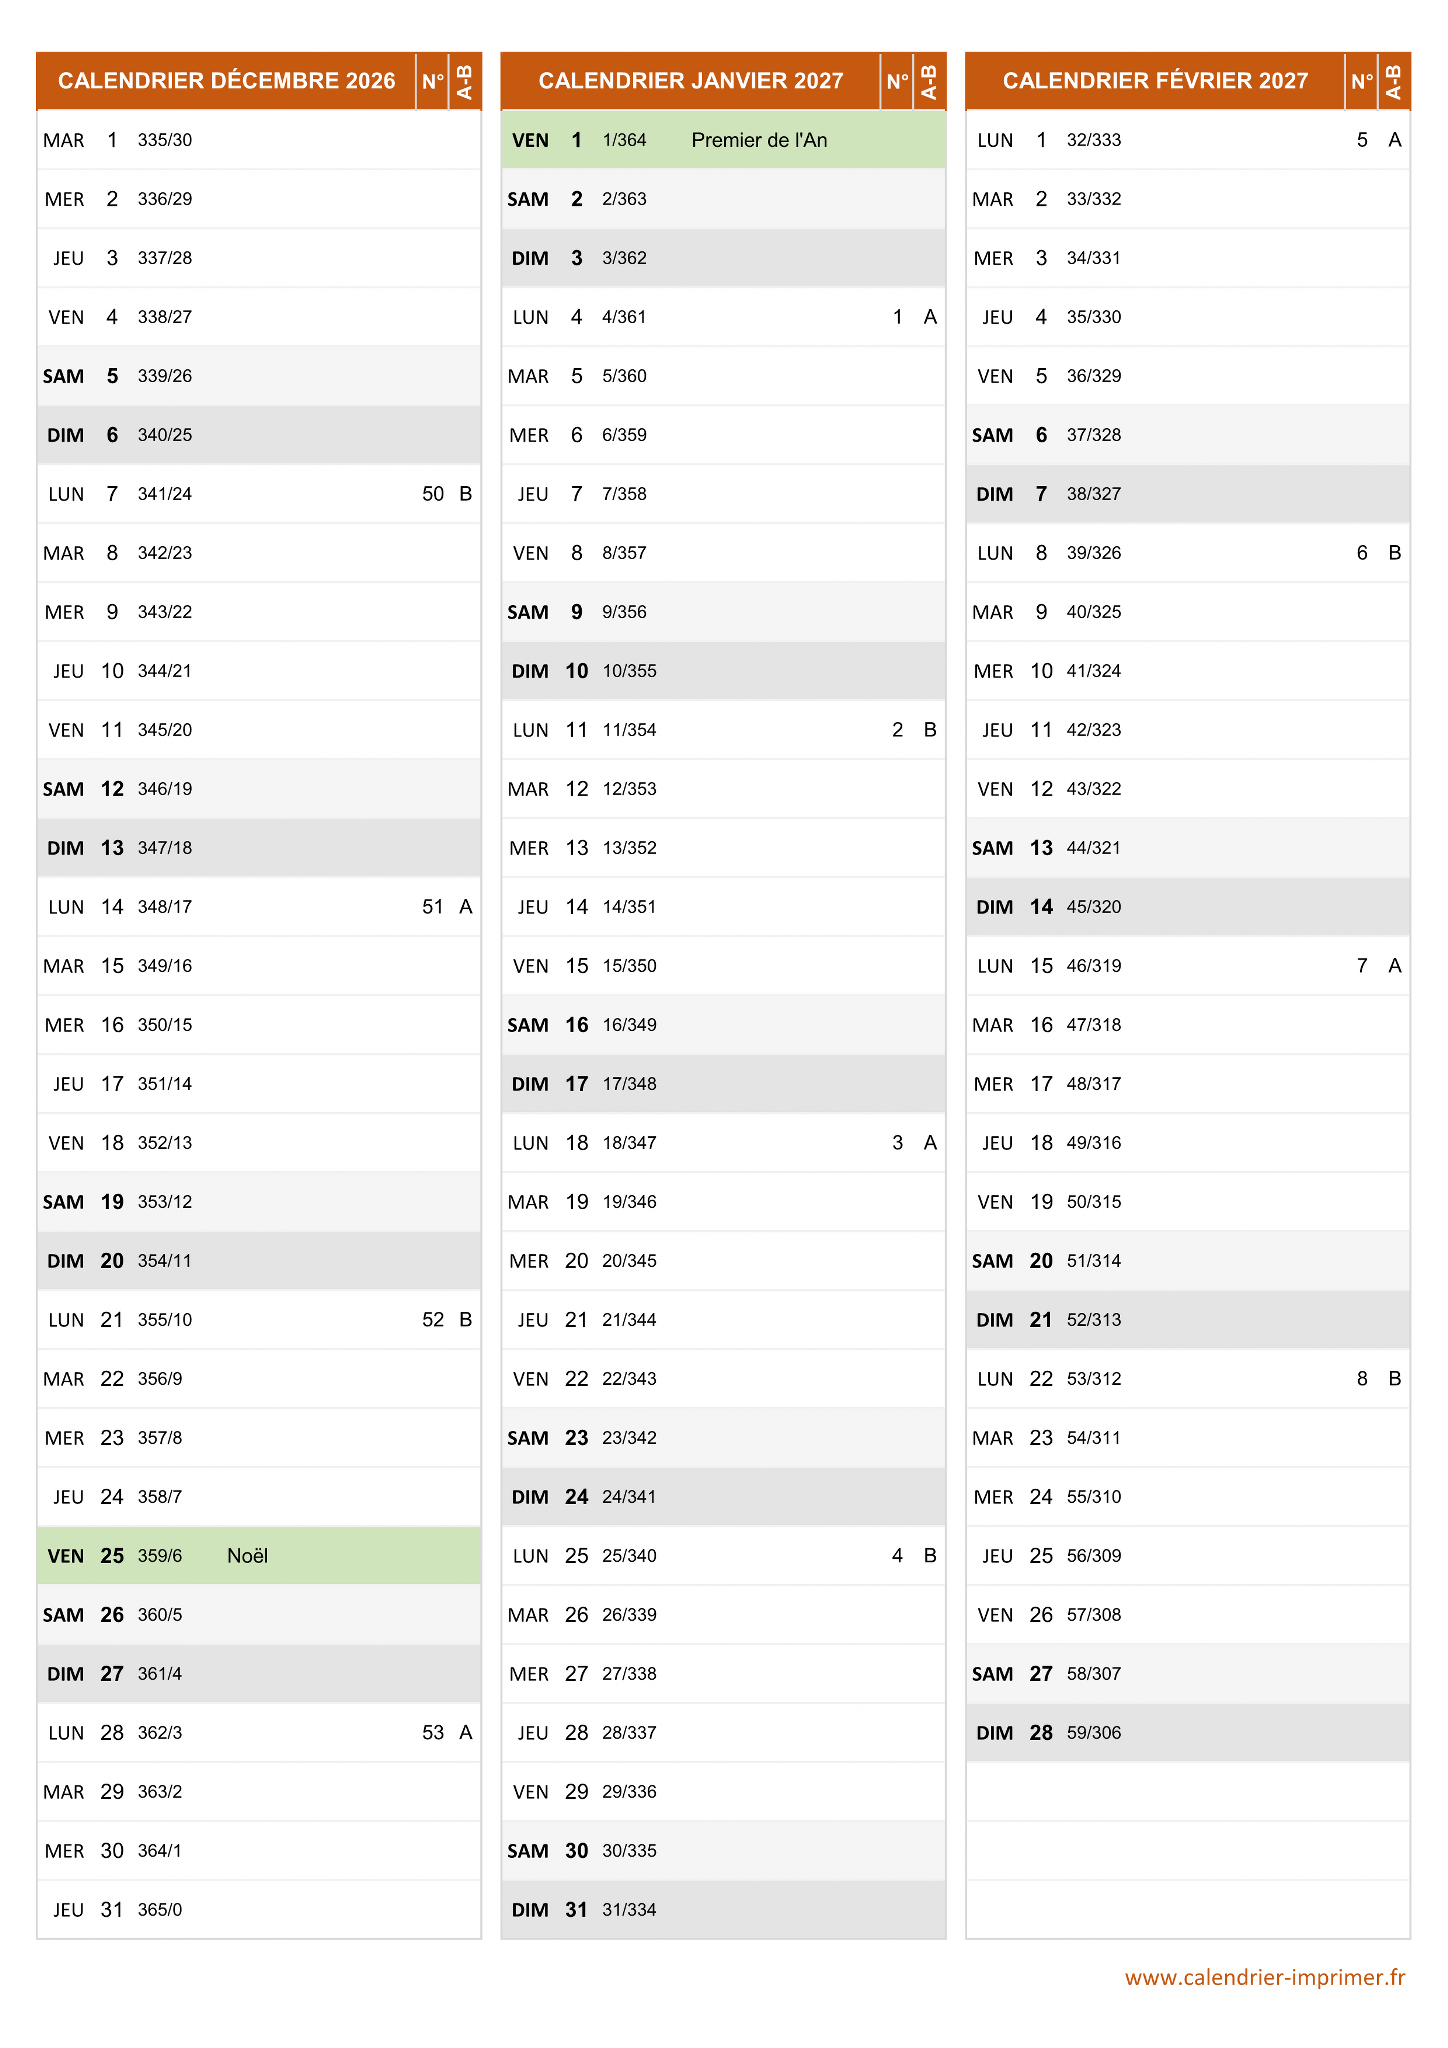Click Monday January 4 week 1 row
Screen dimensions: 1448x2048
click(x=724, y=317)
